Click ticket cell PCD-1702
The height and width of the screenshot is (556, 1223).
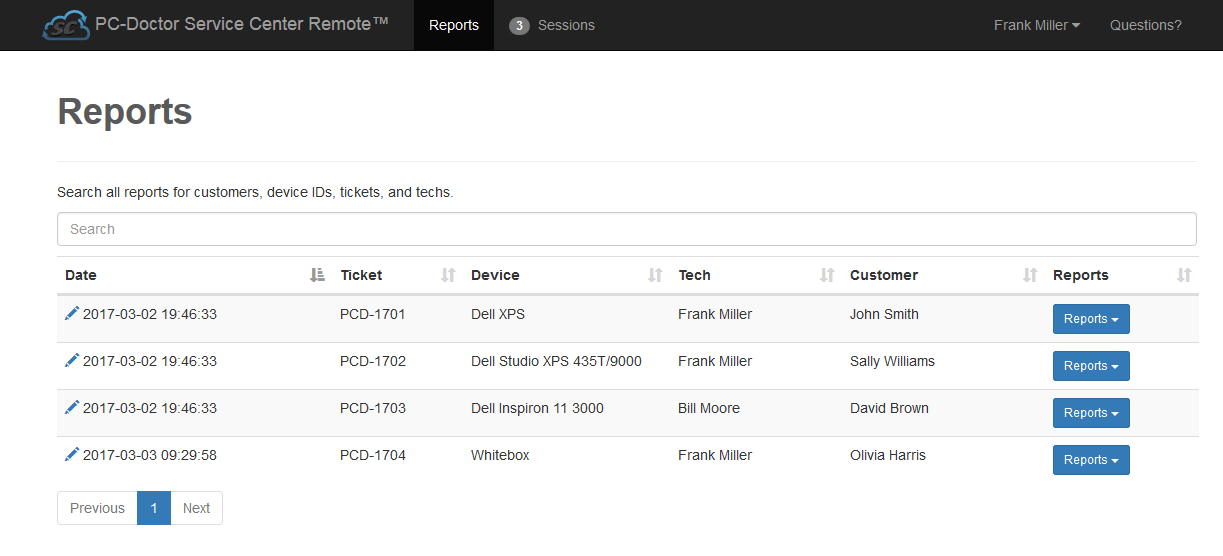373,361
